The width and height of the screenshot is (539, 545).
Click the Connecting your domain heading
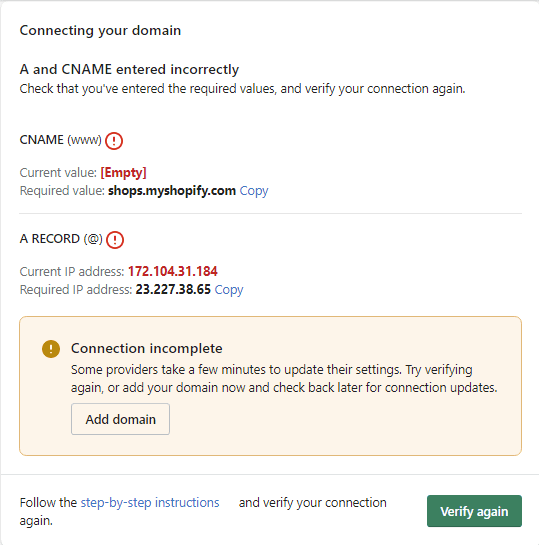pyautogui.click(x=100, y=31)
